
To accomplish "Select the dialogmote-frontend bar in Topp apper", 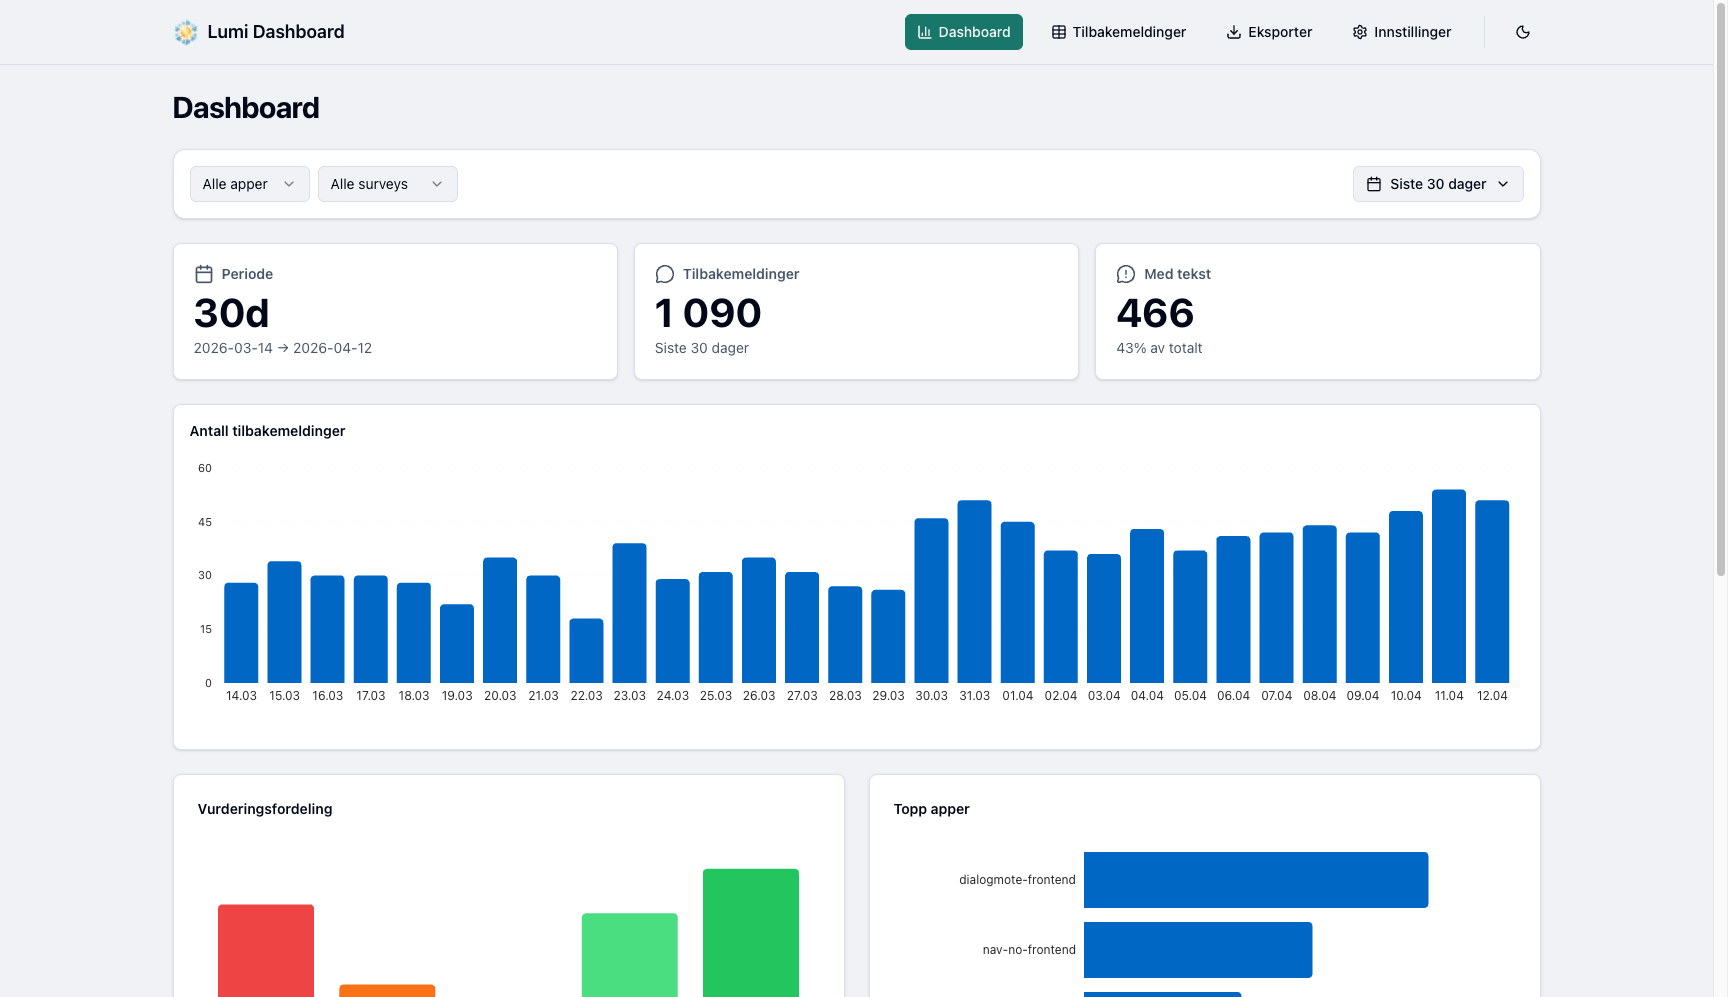I will [1256, 879].
